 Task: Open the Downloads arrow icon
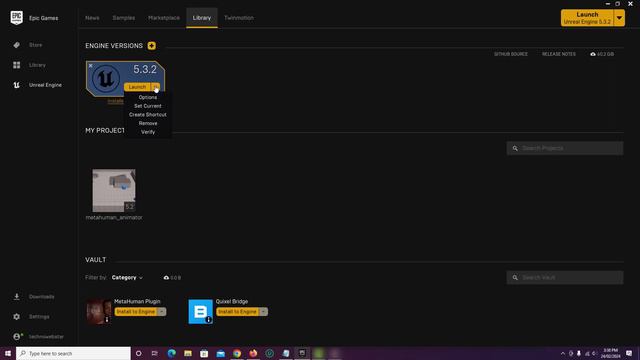click(x=16, y=296)
